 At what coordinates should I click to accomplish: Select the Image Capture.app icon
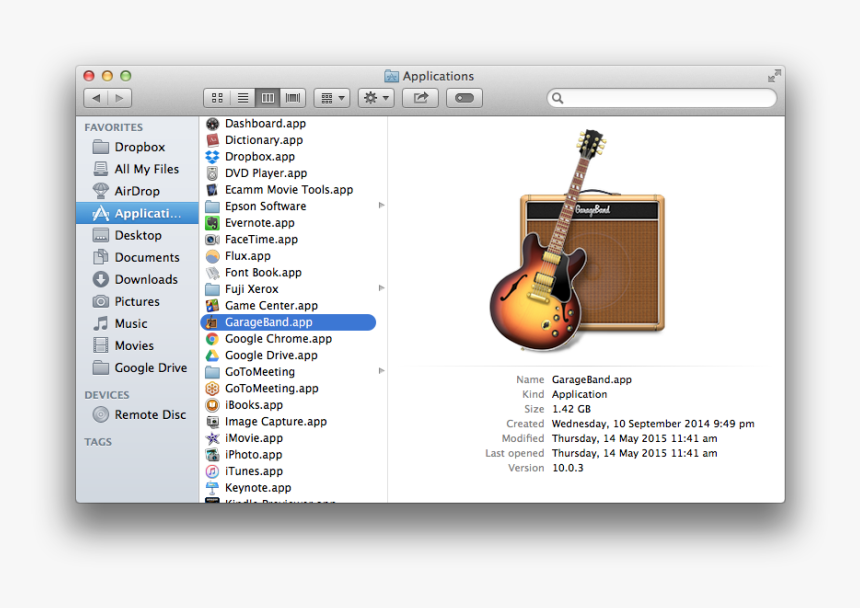tap(212, 422)
